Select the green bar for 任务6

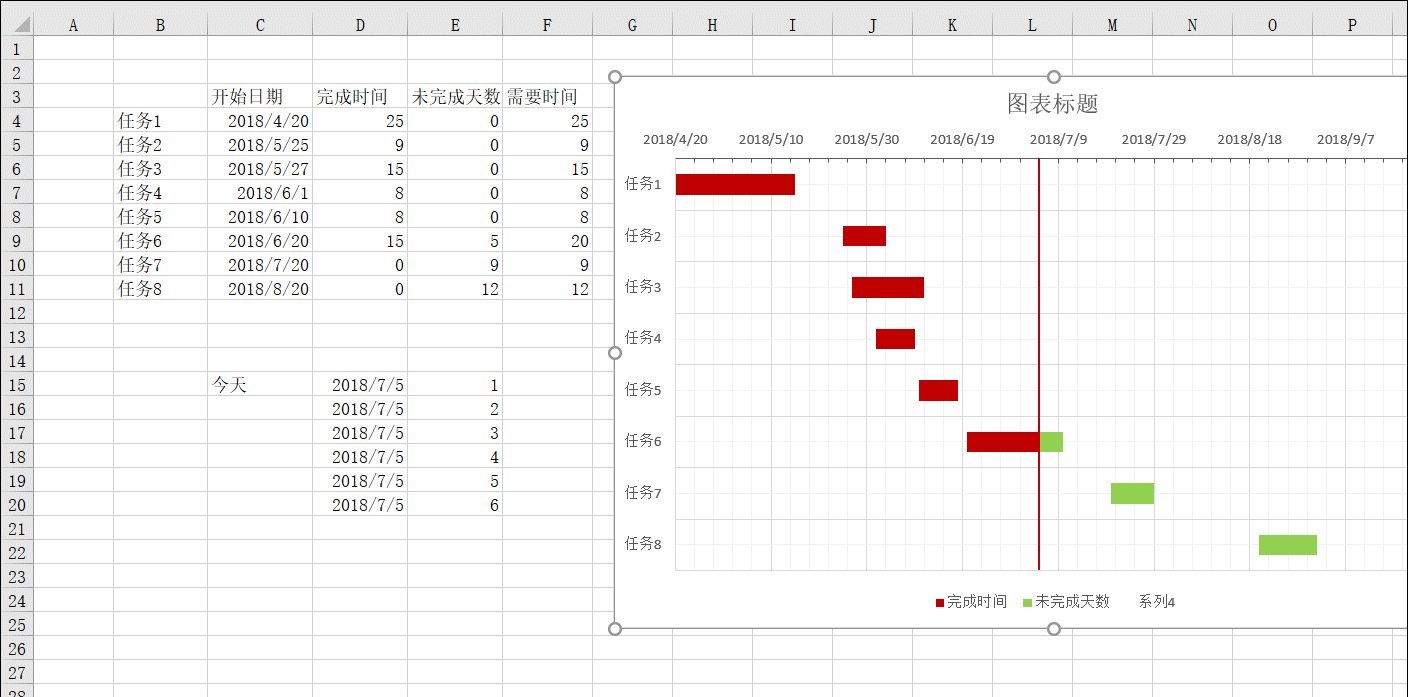point(1052,442)
